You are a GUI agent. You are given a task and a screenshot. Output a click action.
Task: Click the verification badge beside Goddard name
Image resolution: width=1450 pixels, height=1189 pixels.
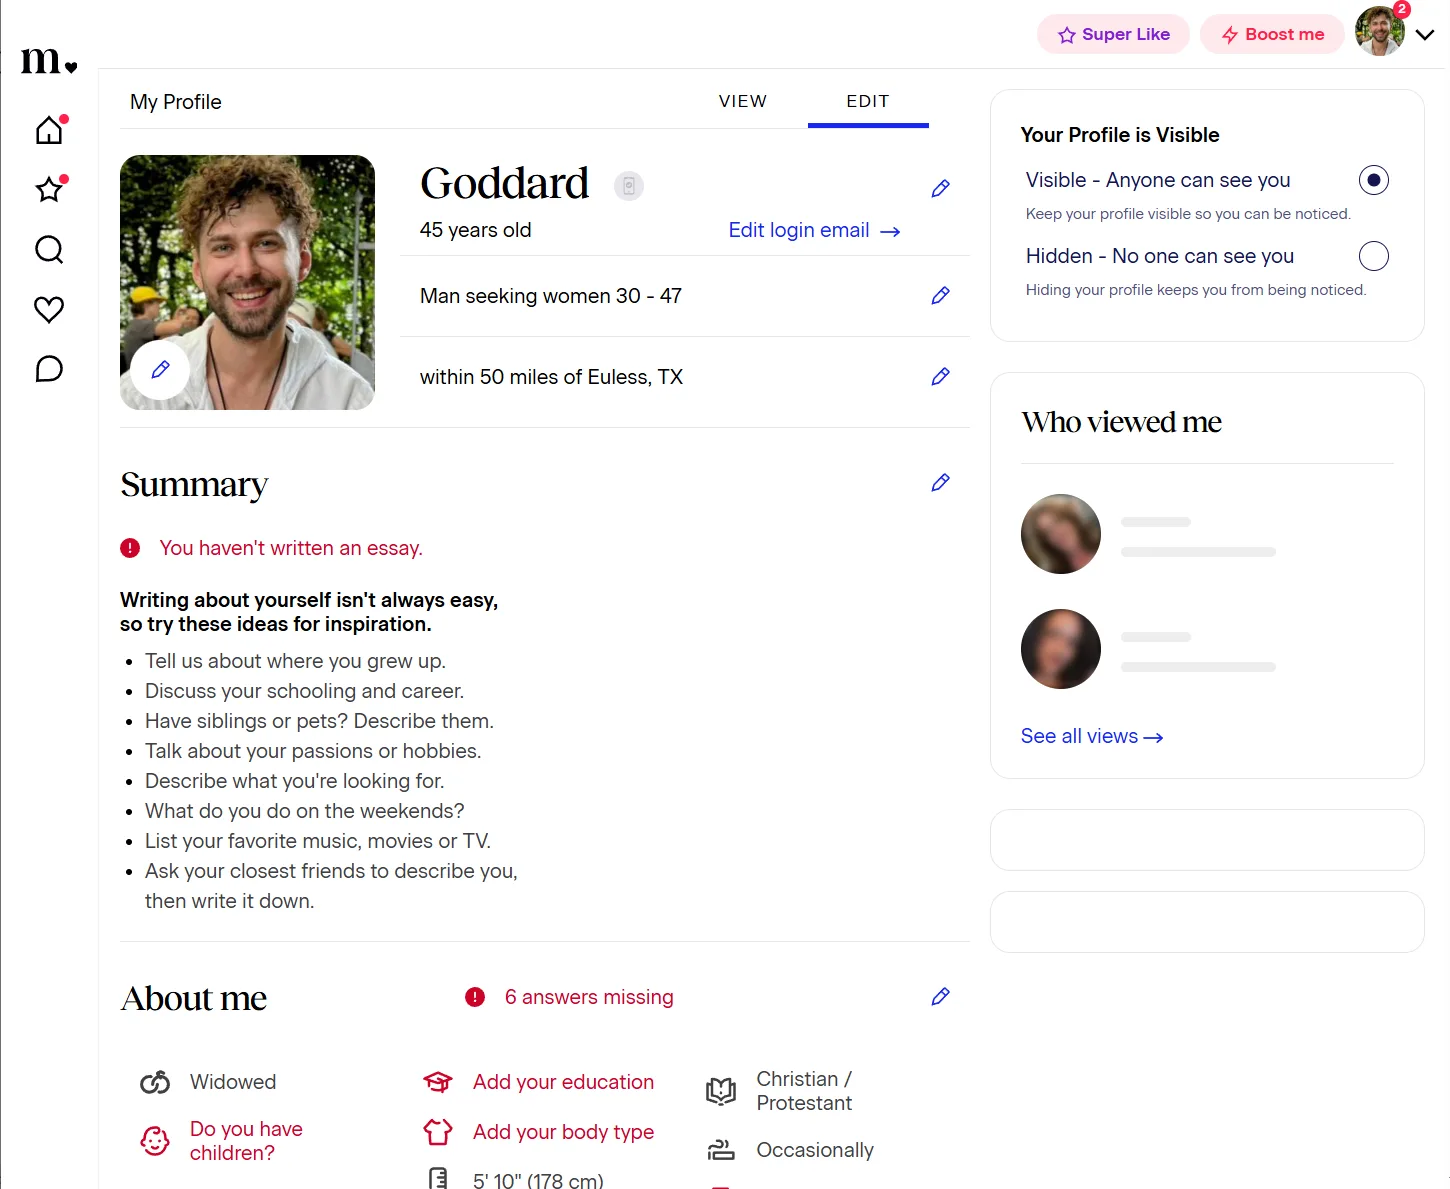(x=629, y=186)
